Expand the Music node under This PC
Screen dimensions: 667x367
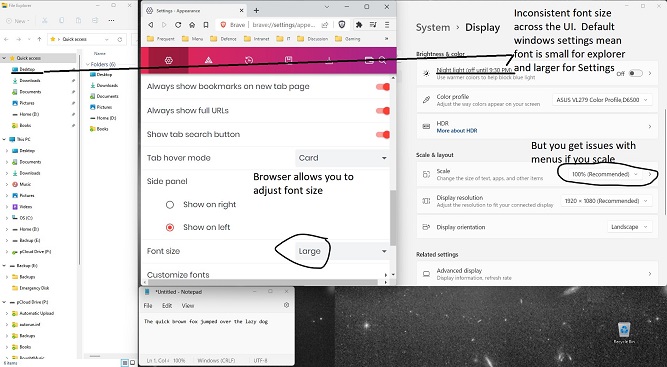click(x=7, y=185)
